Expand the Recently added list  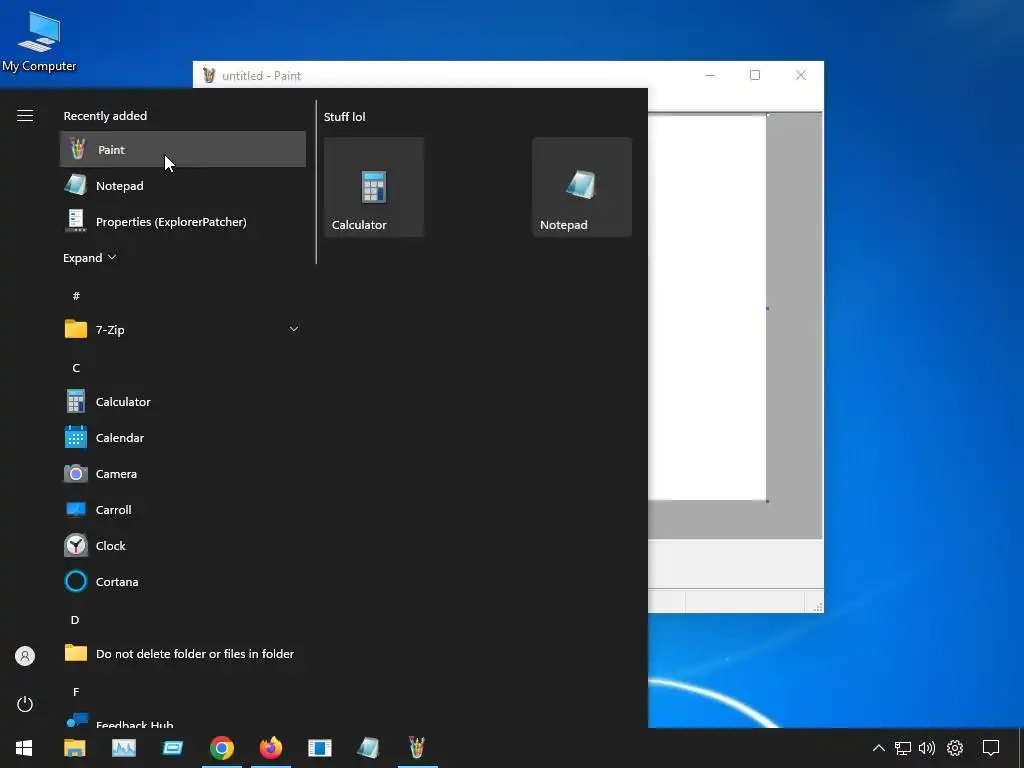coord(89,258)
